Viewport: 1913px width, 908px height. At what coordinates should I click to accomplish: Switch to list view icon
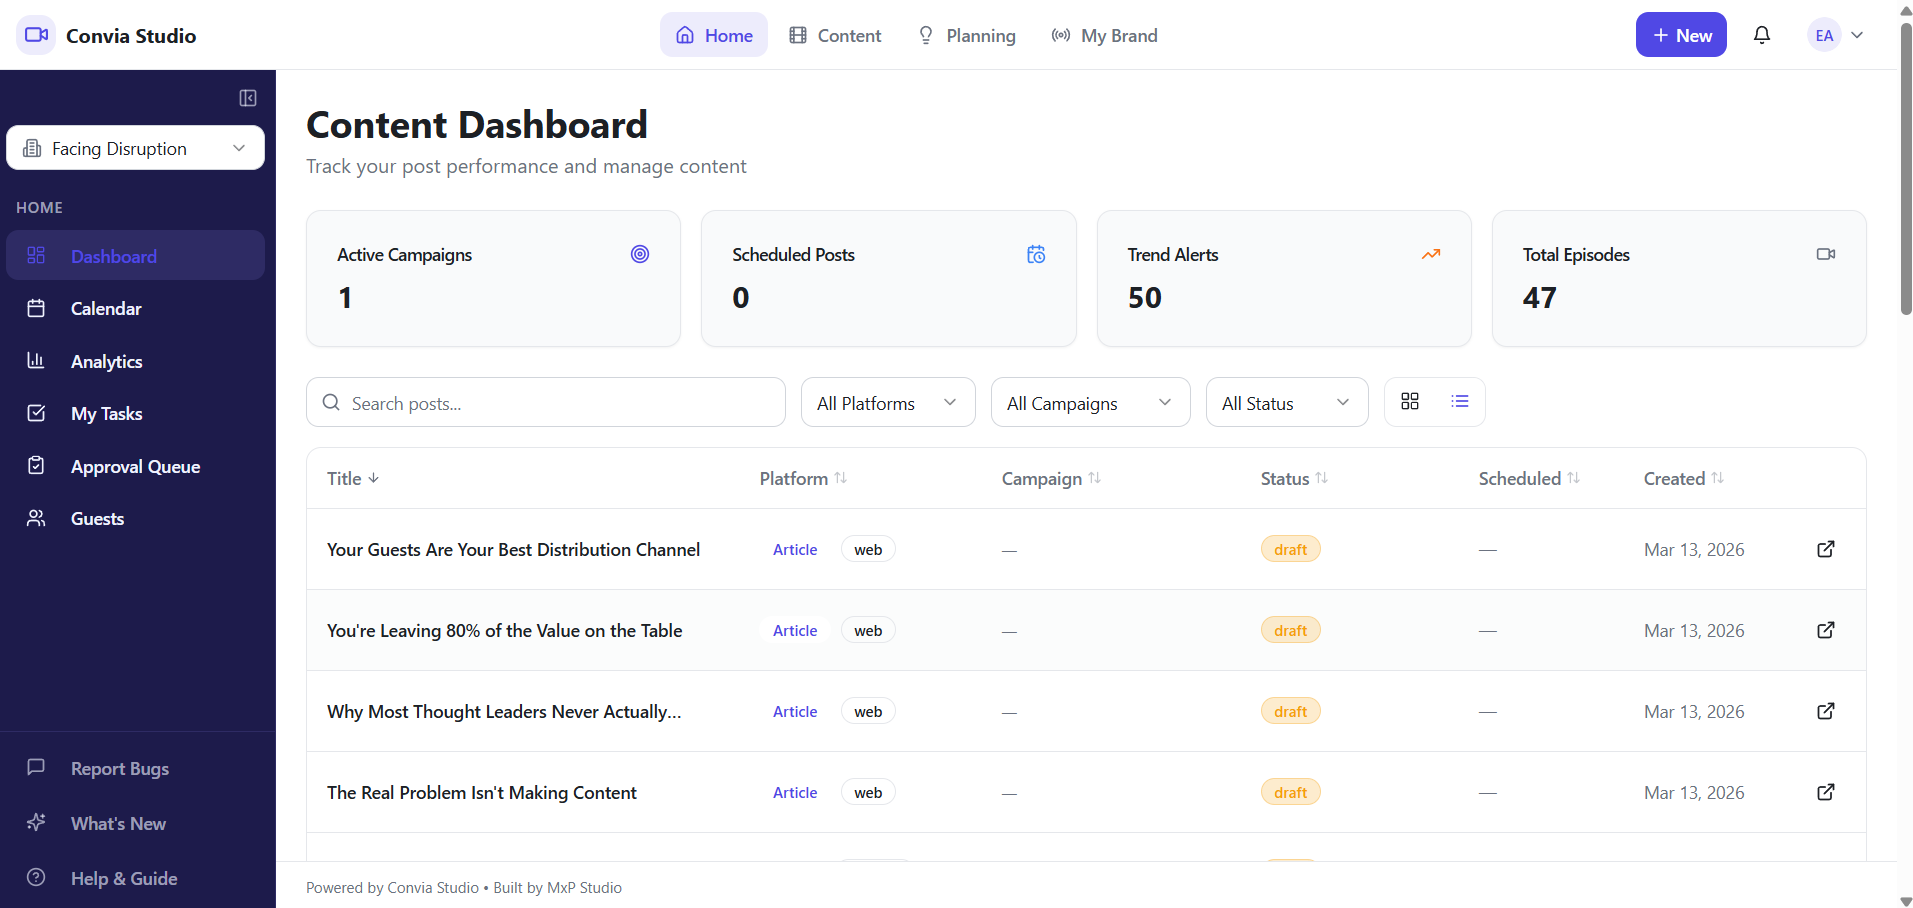[1460, 401]
